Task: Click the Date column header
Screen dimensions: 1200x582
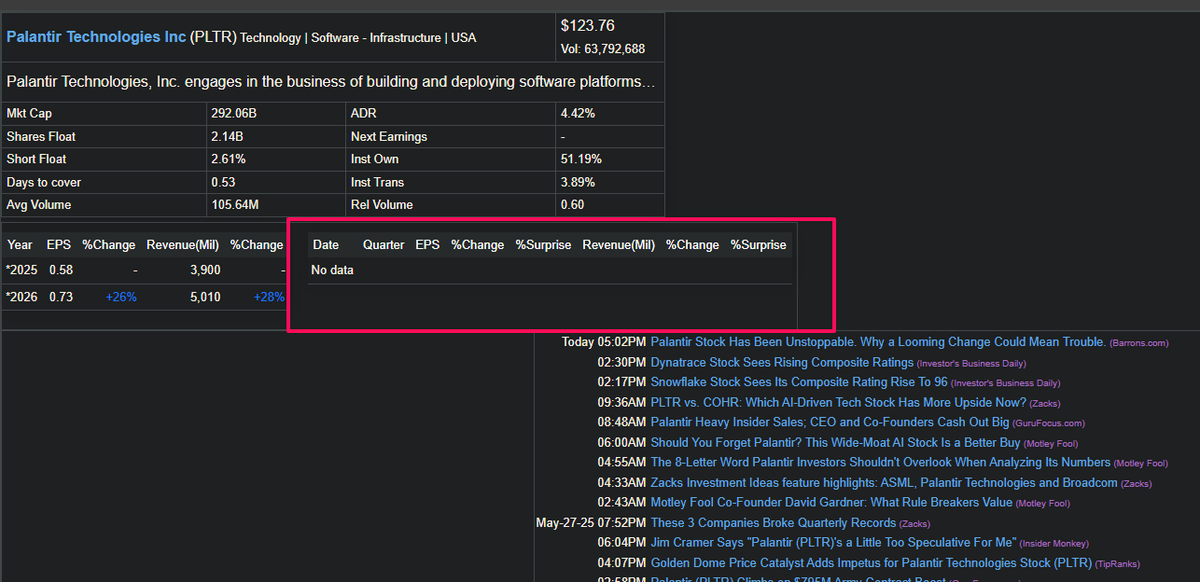Action: click(326, 245)
